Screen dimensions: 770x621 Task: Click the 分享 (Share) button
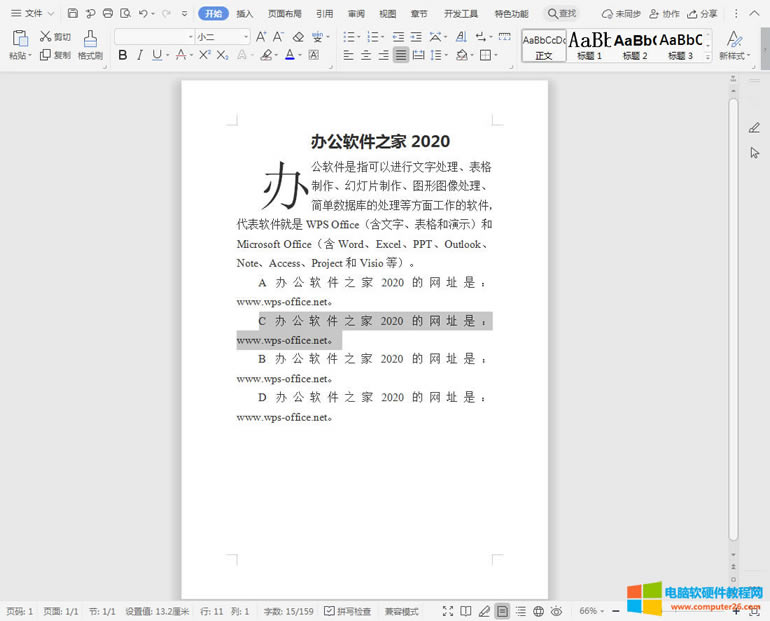[x=702, y=14]
